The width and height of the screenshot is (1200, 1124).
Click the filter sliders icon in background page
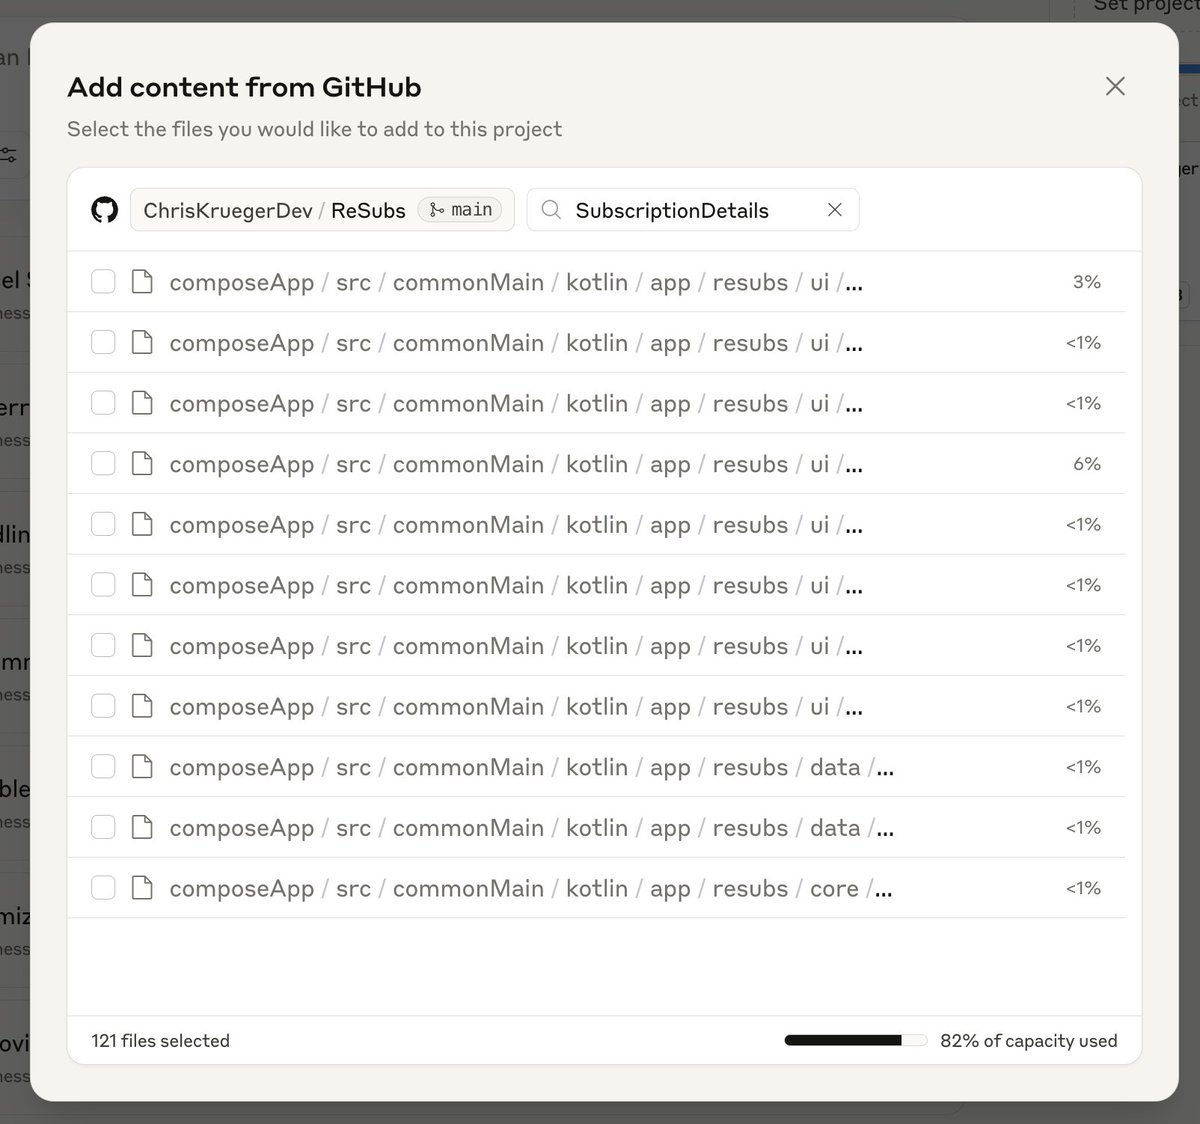click(x=8, y=155)
